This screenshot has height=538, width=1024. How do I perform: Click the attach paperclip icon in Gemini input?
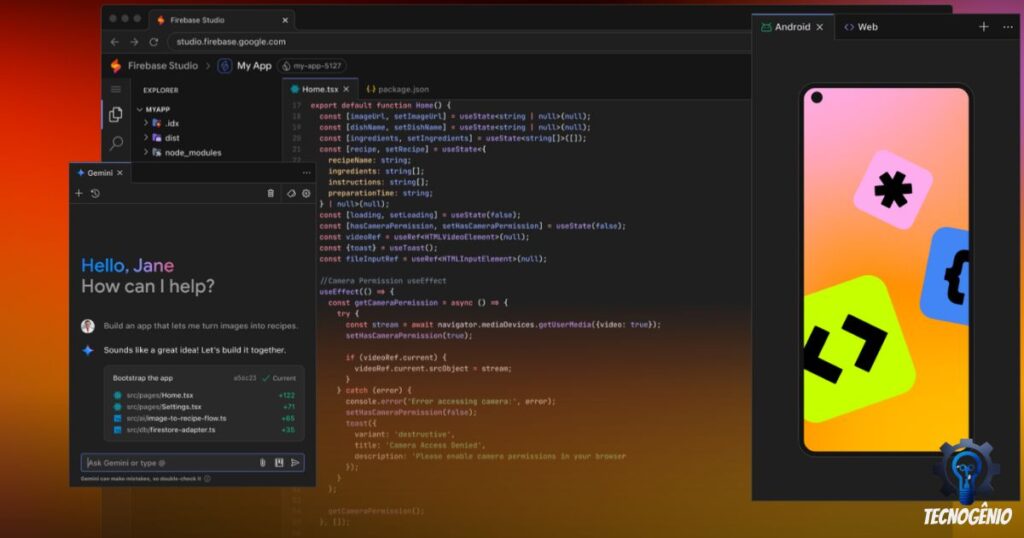pyautogui.click(x=263, y=462)
